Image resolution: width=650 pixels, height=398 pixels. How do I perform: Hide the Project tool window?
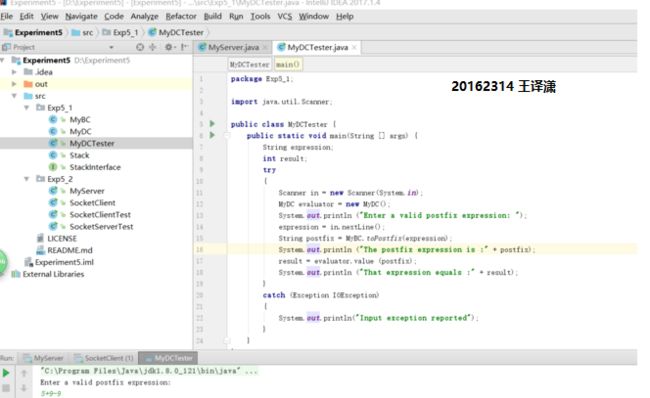click(184, 47)
